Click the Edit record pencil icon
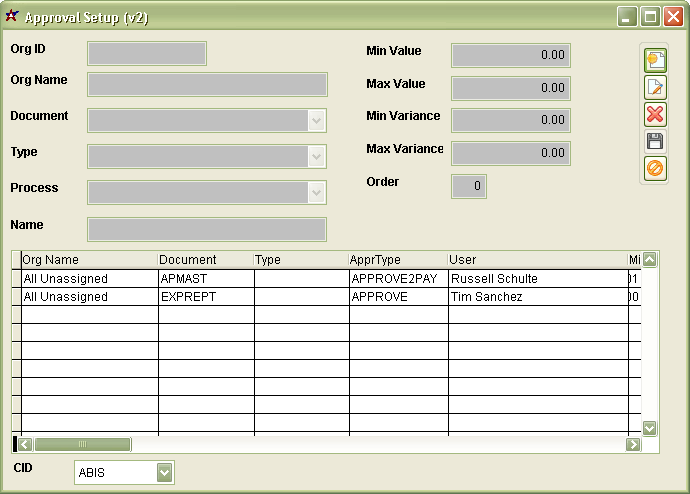This screenshot has height=494, width=690. tap(655, 87)
